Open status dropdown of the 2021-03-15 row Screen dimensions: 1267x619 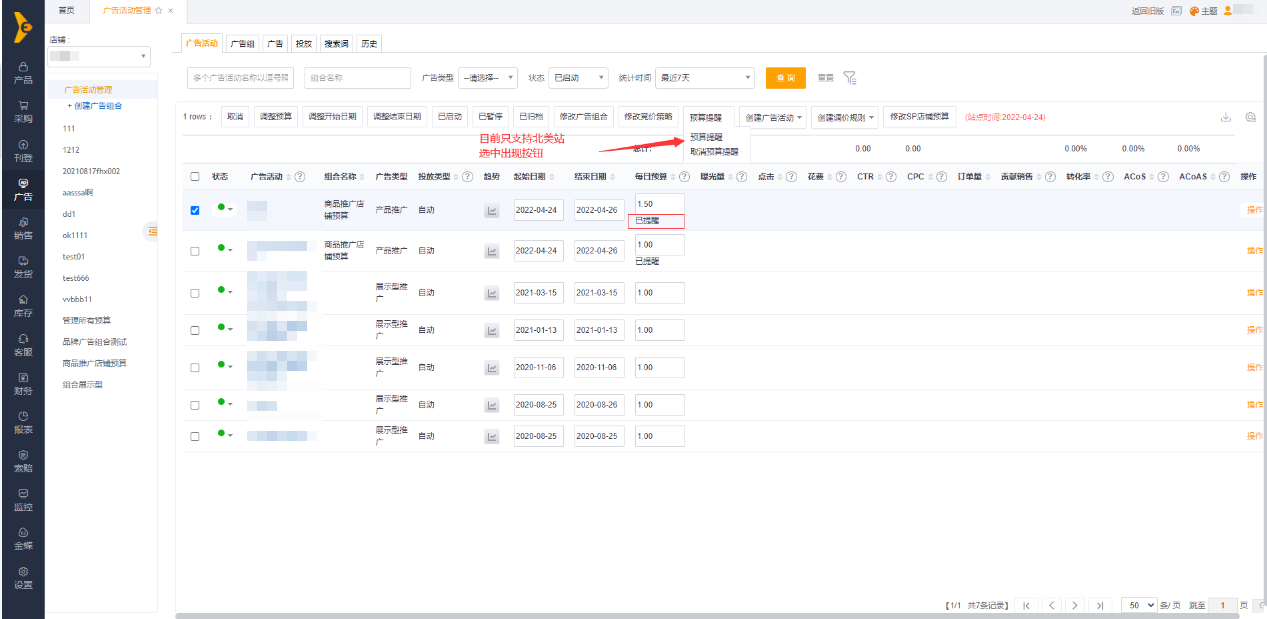pos(225,291)
